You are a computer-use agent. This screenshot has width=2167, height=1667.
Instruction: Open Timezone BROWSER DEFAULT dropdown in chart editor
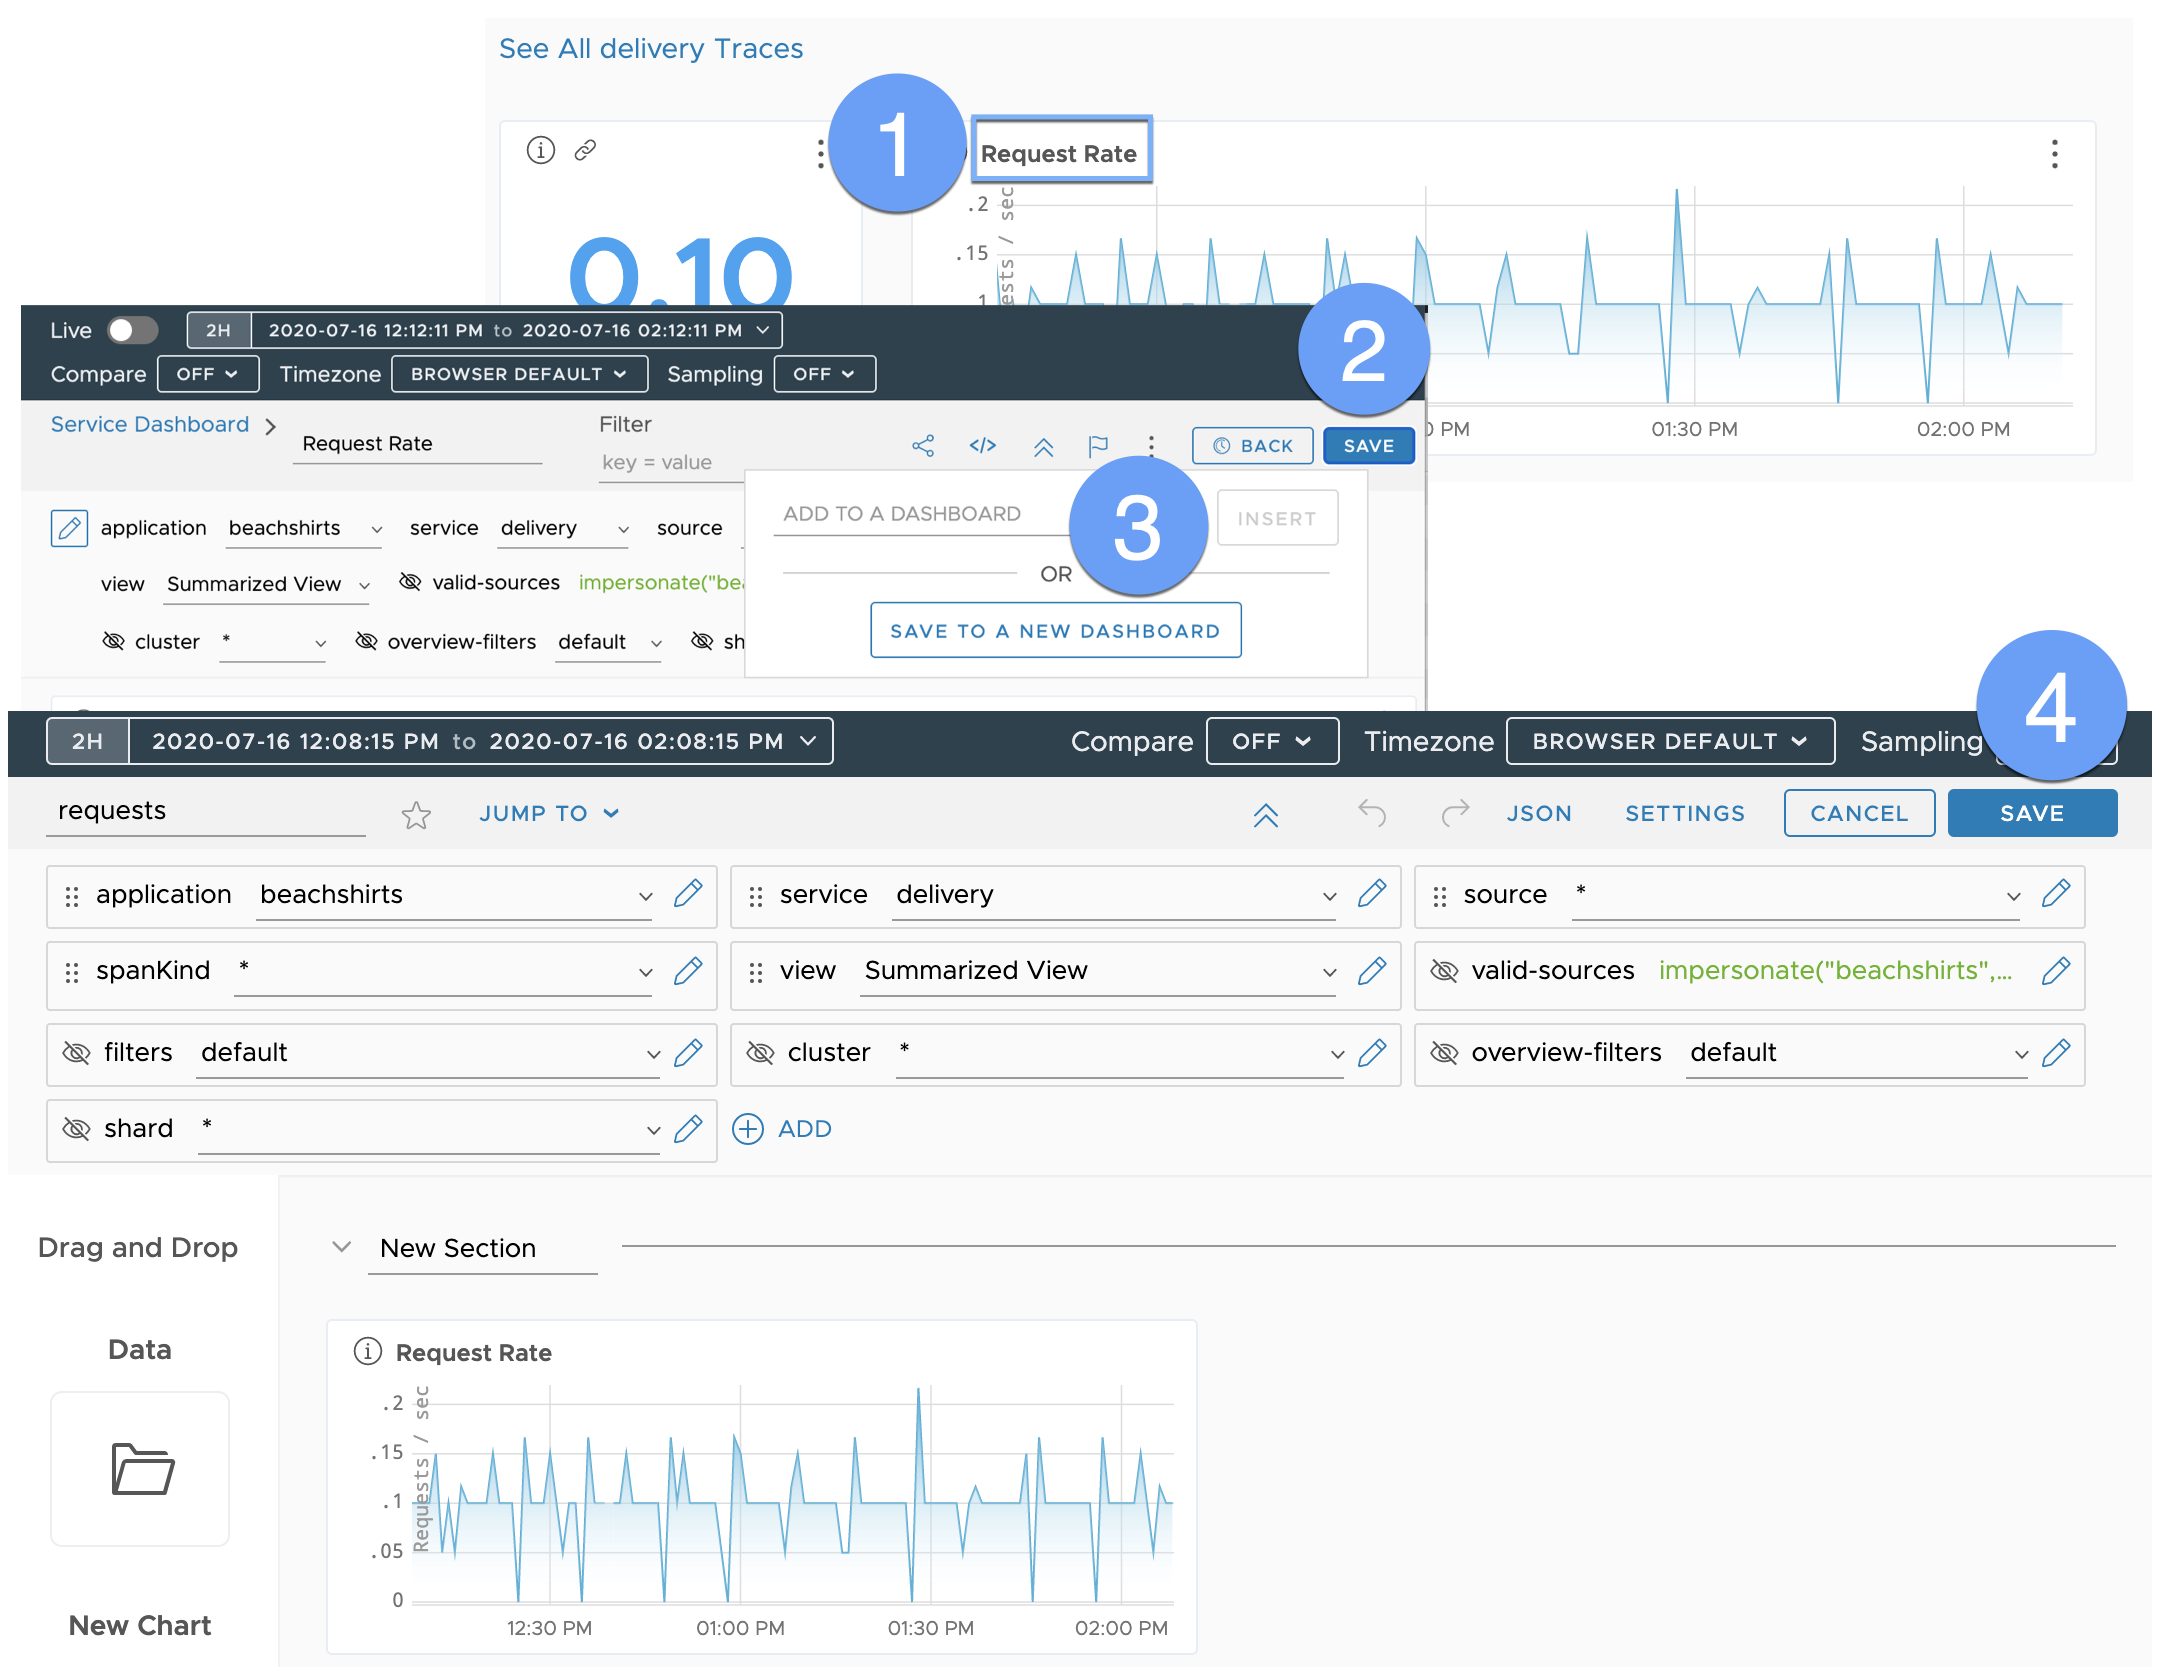tap(519, 374)
